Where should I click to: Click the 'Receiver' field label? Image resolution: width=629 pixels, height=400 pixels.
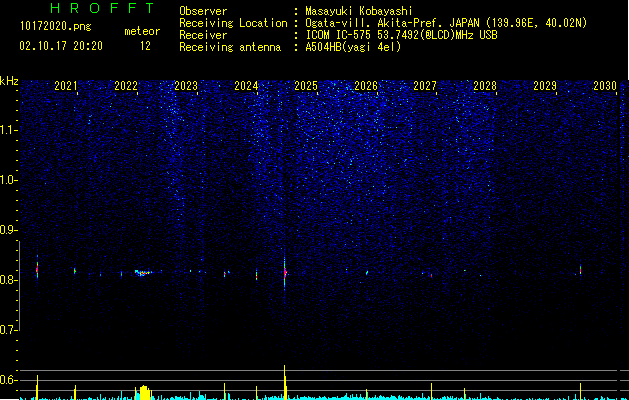[203, 35]
